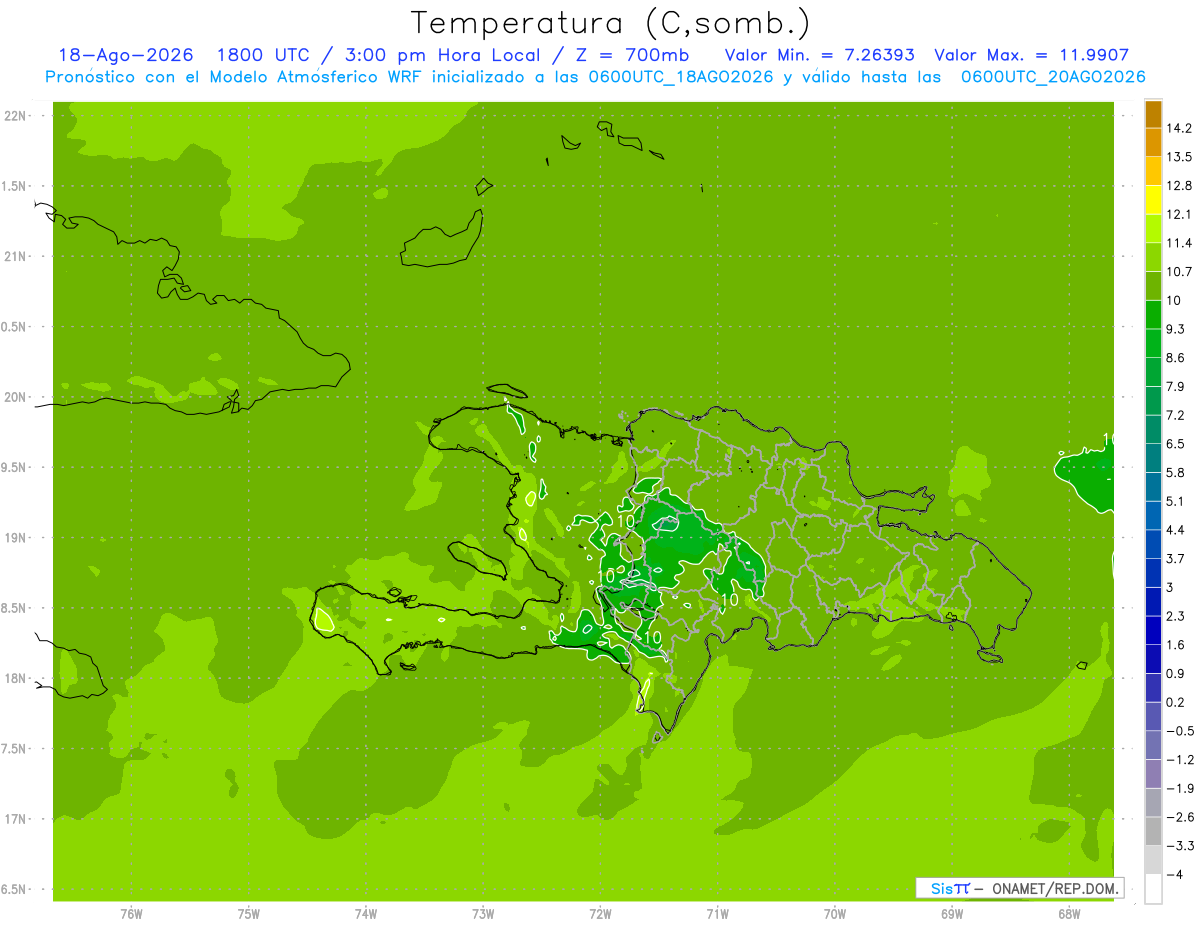
Task: Click colorbar value "5.1"
Action: click(x=1176, y=501)
